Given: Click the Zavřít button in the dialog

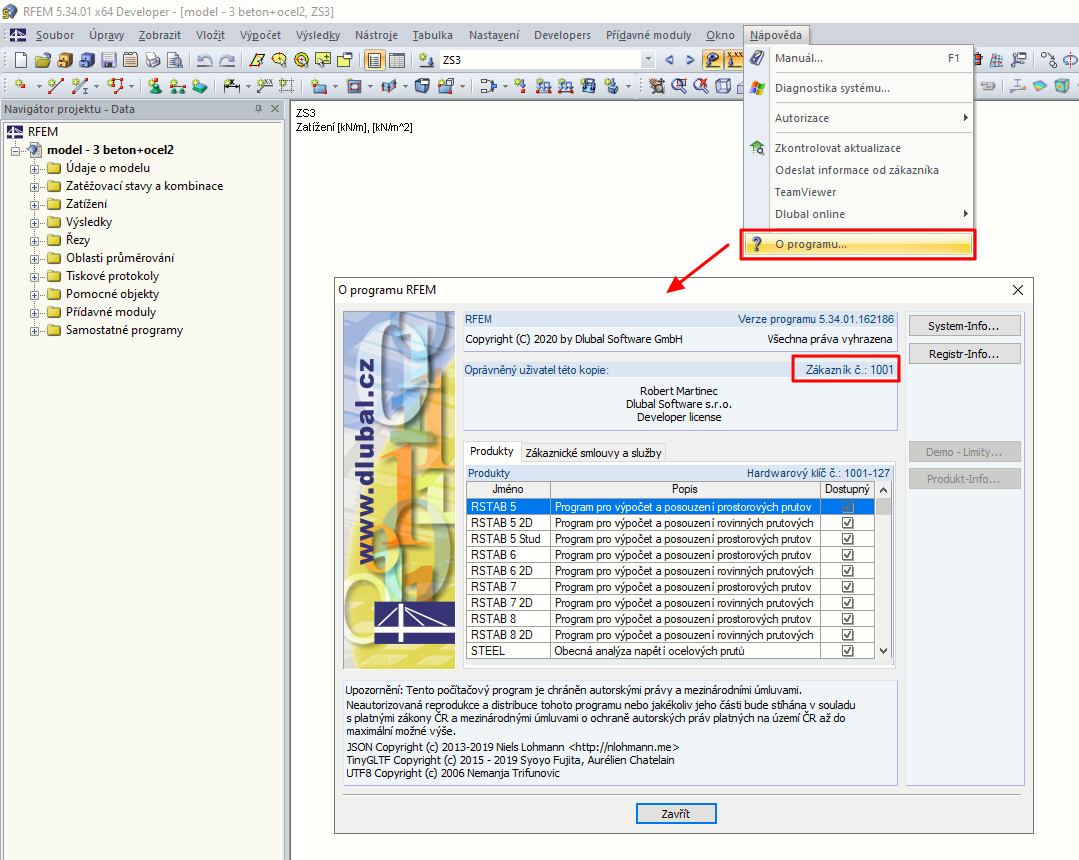Looking at the screenshot, I should [676, 813].
